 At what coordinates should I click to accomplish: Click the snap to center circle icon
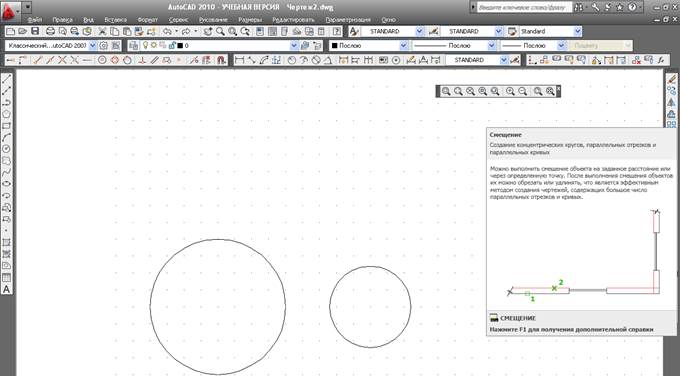coord(102,60)
